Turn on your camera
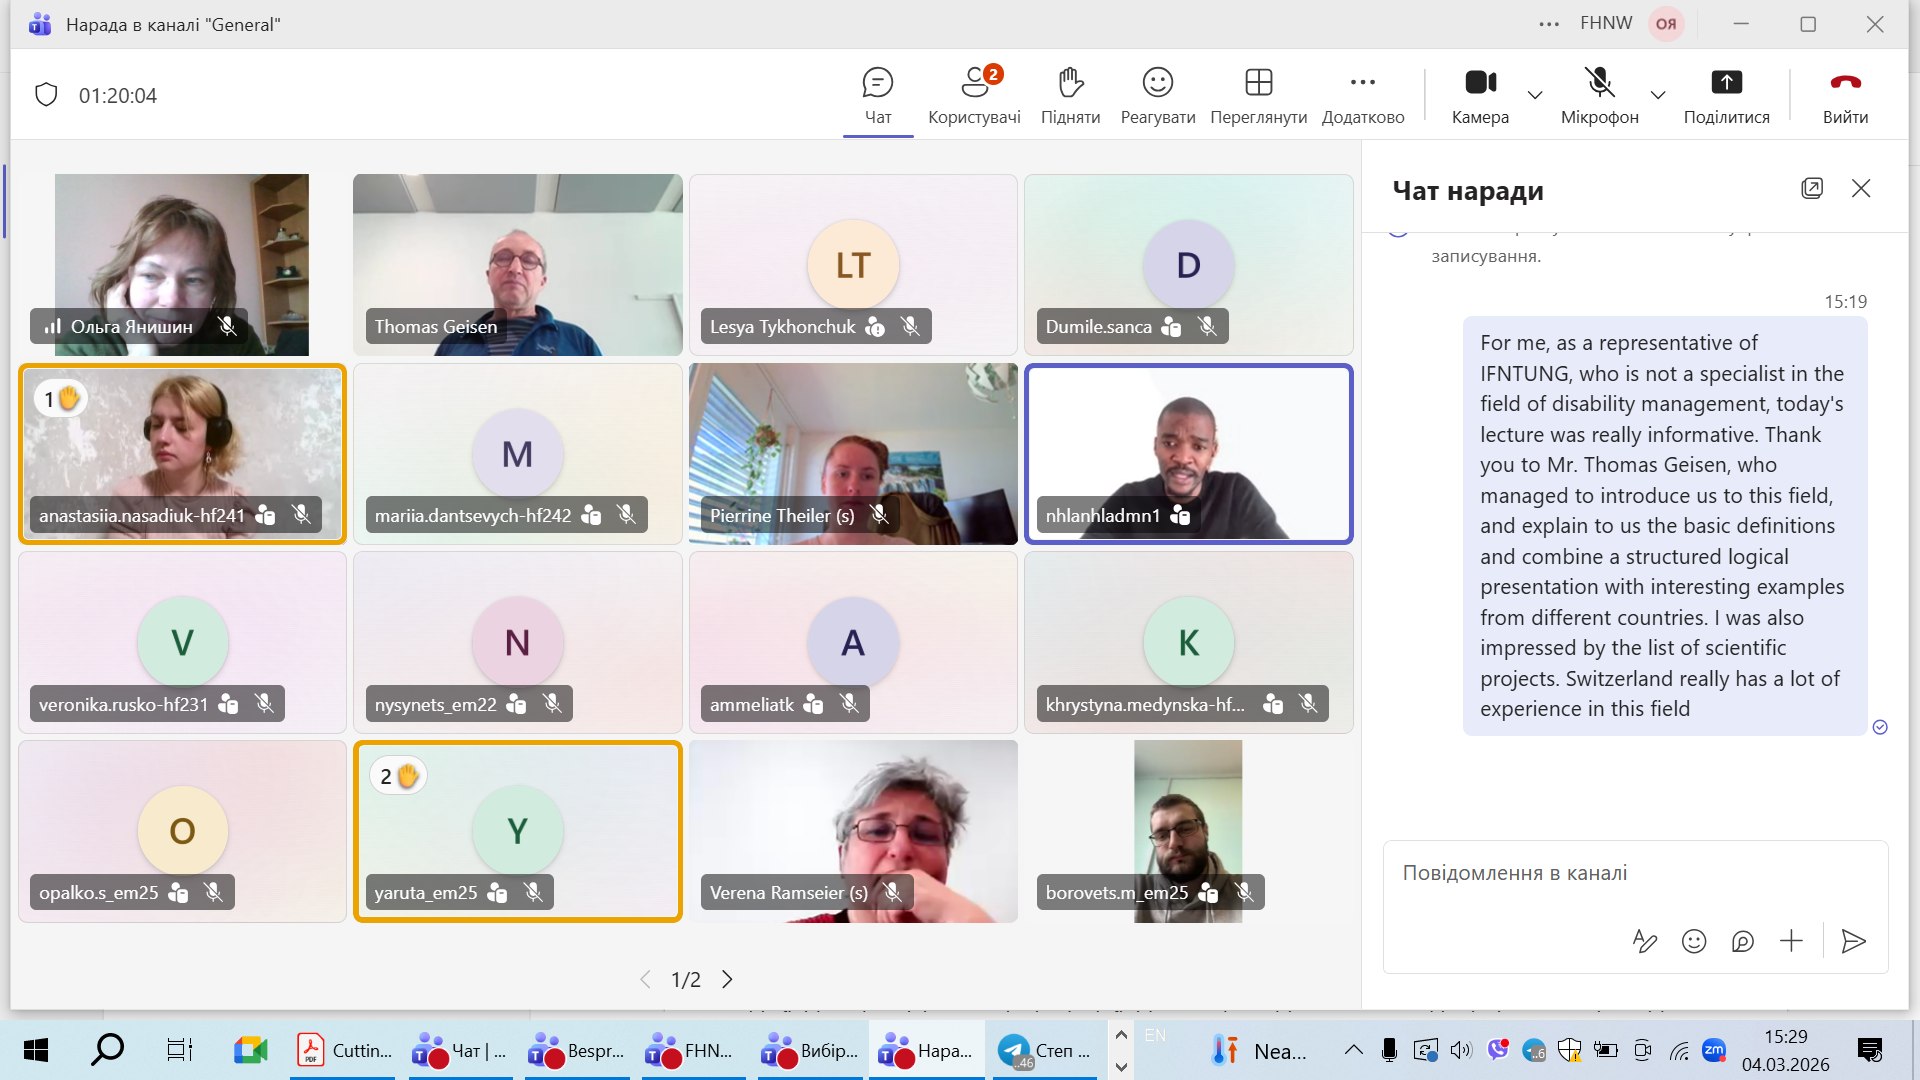This screenshot has width=1920, height=1080. pyautogui.click(x=1479, y=95)
